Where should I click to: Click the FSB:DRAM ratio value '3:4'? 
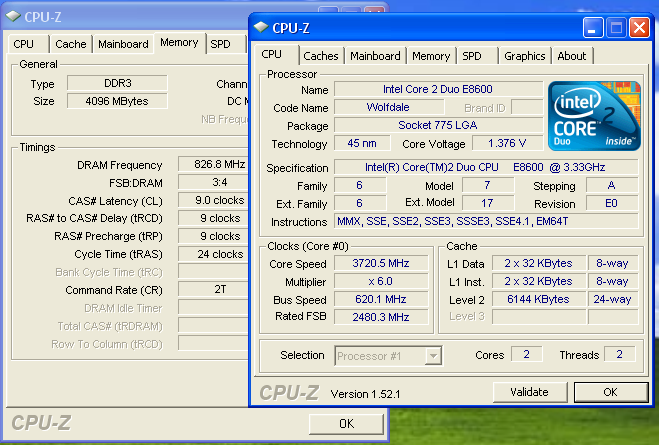tap(214, 182)
